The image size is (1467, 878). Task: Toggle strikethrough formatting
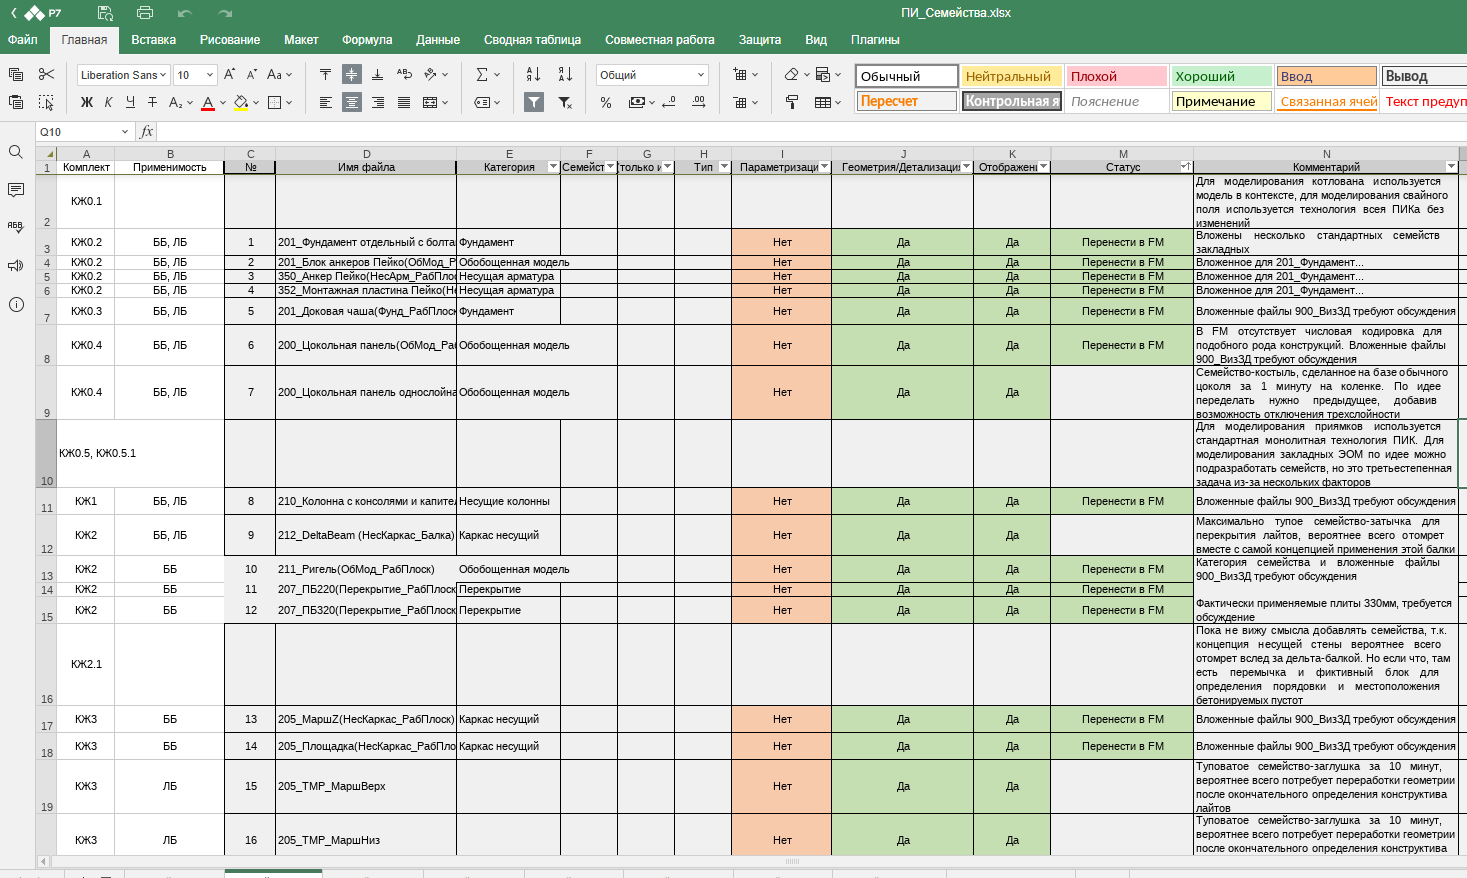pos(152,102)
